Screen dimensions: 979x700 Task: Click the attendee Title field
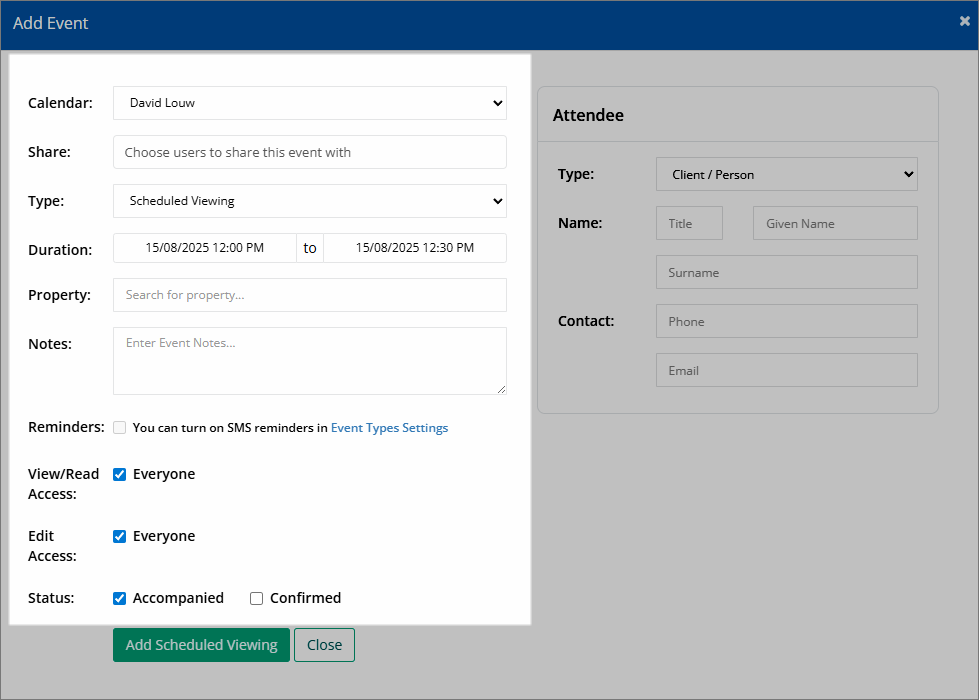click(689, 223)
